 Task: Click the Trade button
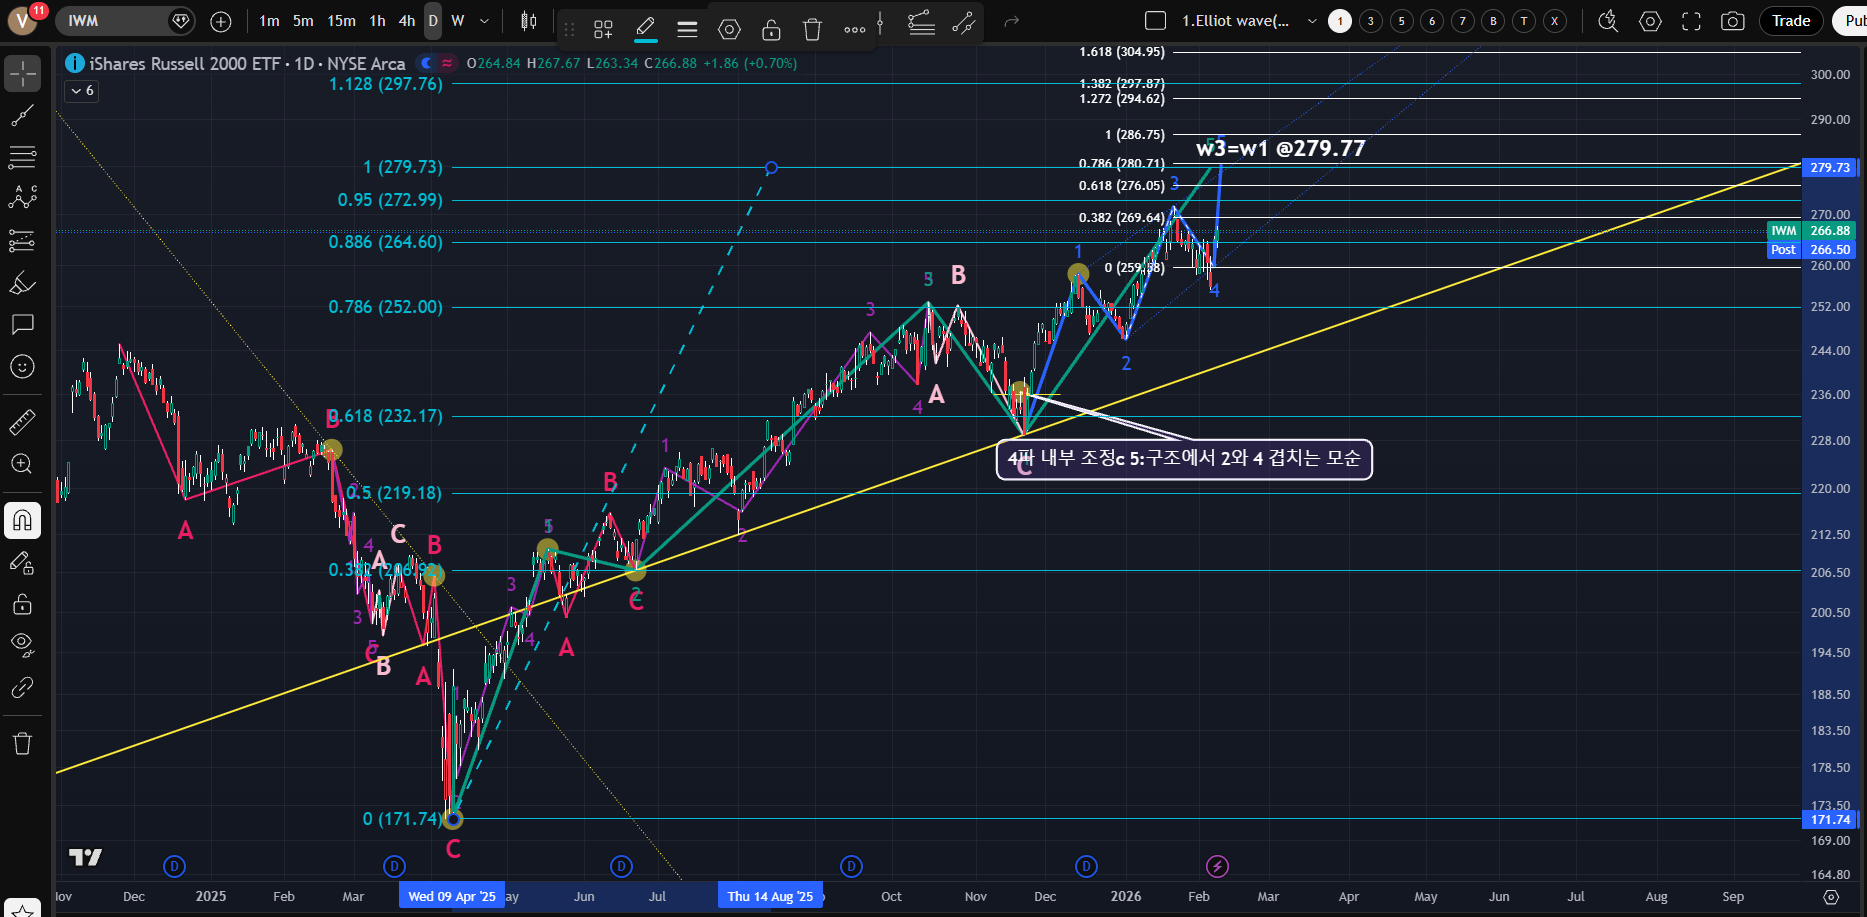pos(1790,21)
